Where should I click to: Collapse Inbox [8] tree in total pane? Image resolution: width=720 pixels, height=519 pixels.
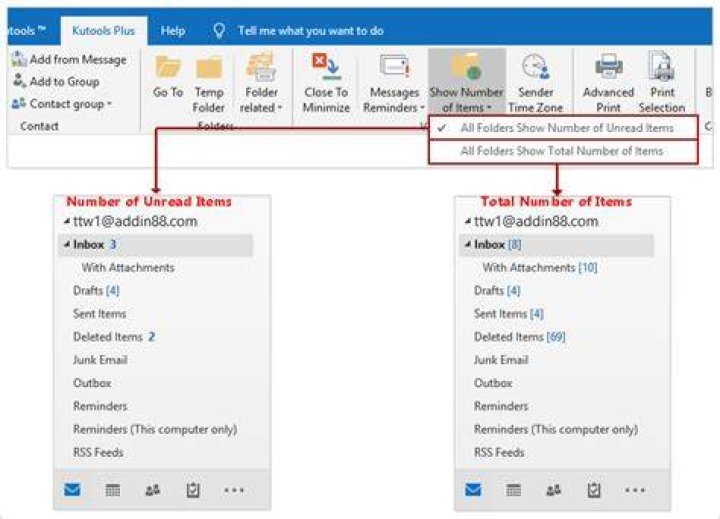[468, 244]
